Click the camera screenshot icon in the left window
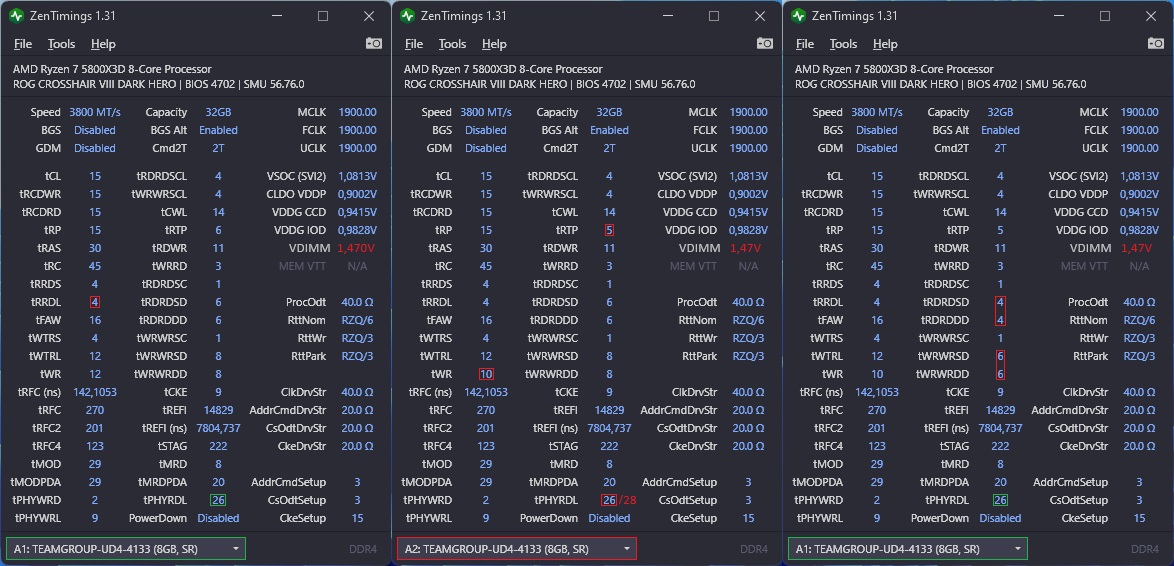1174x566 pixels. pyautogui.click(x=374, y=44)
